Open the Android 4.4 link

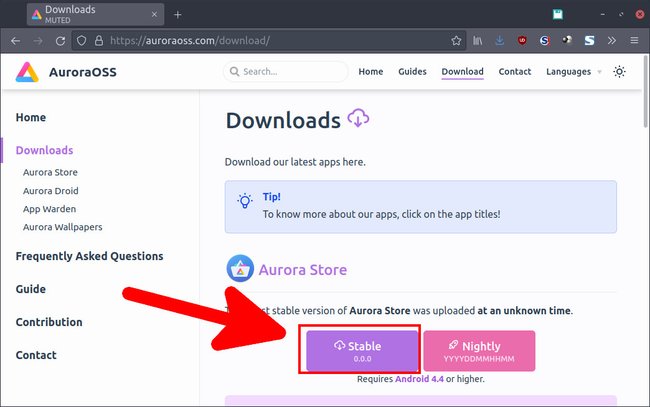[419, 379]
